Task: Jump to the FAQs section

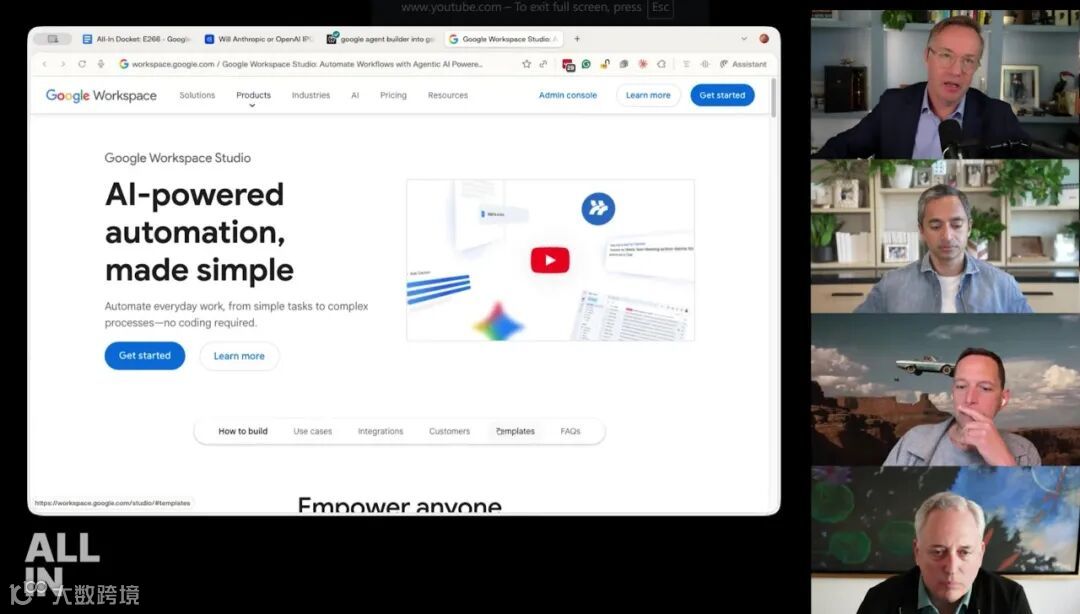Action: coord(570,431)
